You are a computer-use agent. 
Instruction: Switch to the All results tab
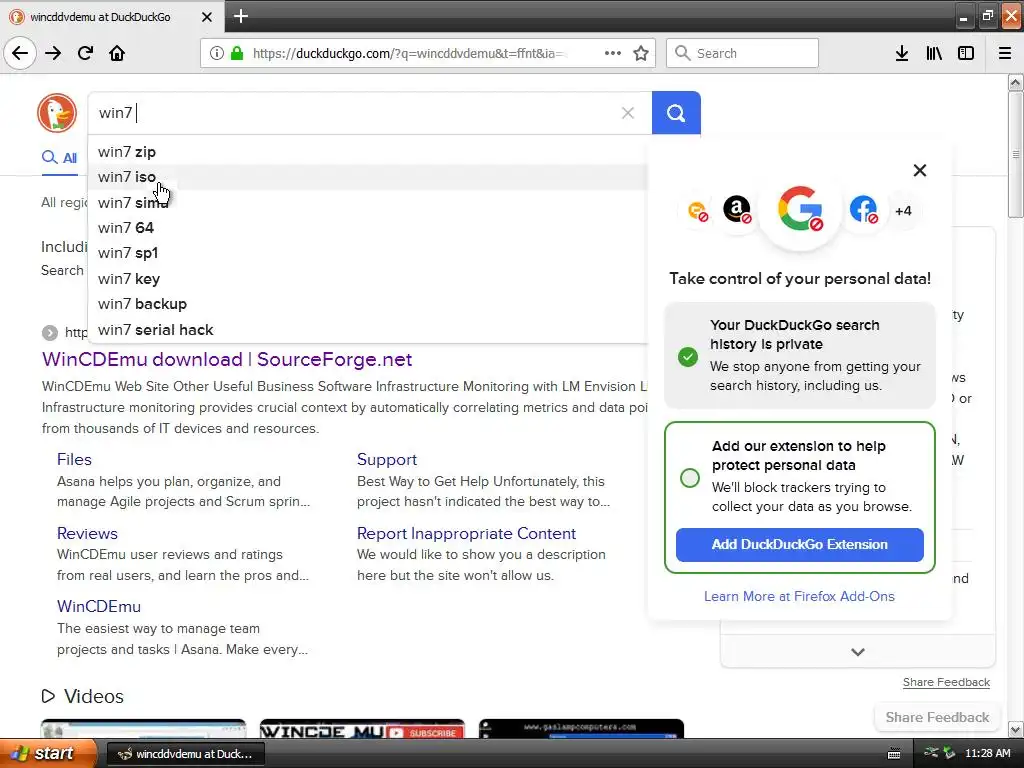click(x=59, y=157)
